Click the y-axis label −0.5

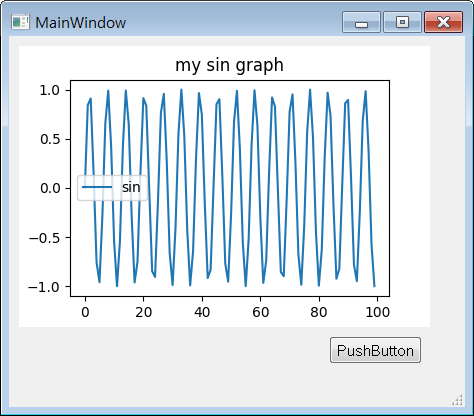pos(45,238)
